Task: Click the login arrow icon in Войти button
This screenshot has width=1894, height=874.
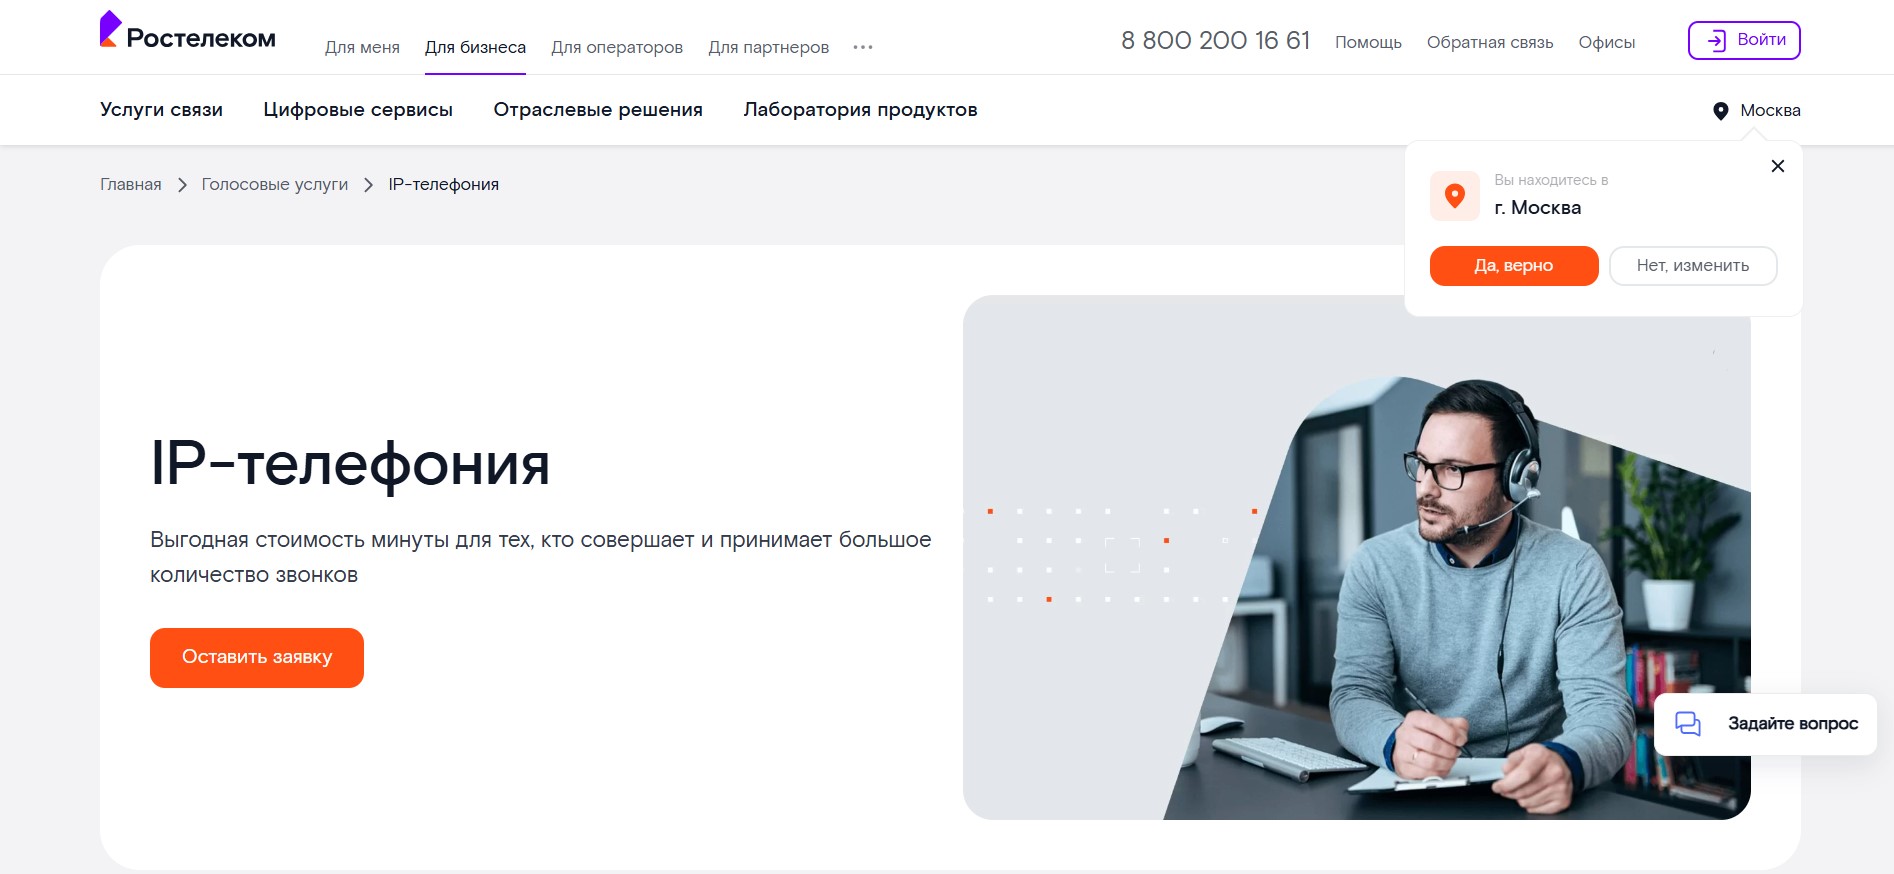Action: [x=1716, y=40]
